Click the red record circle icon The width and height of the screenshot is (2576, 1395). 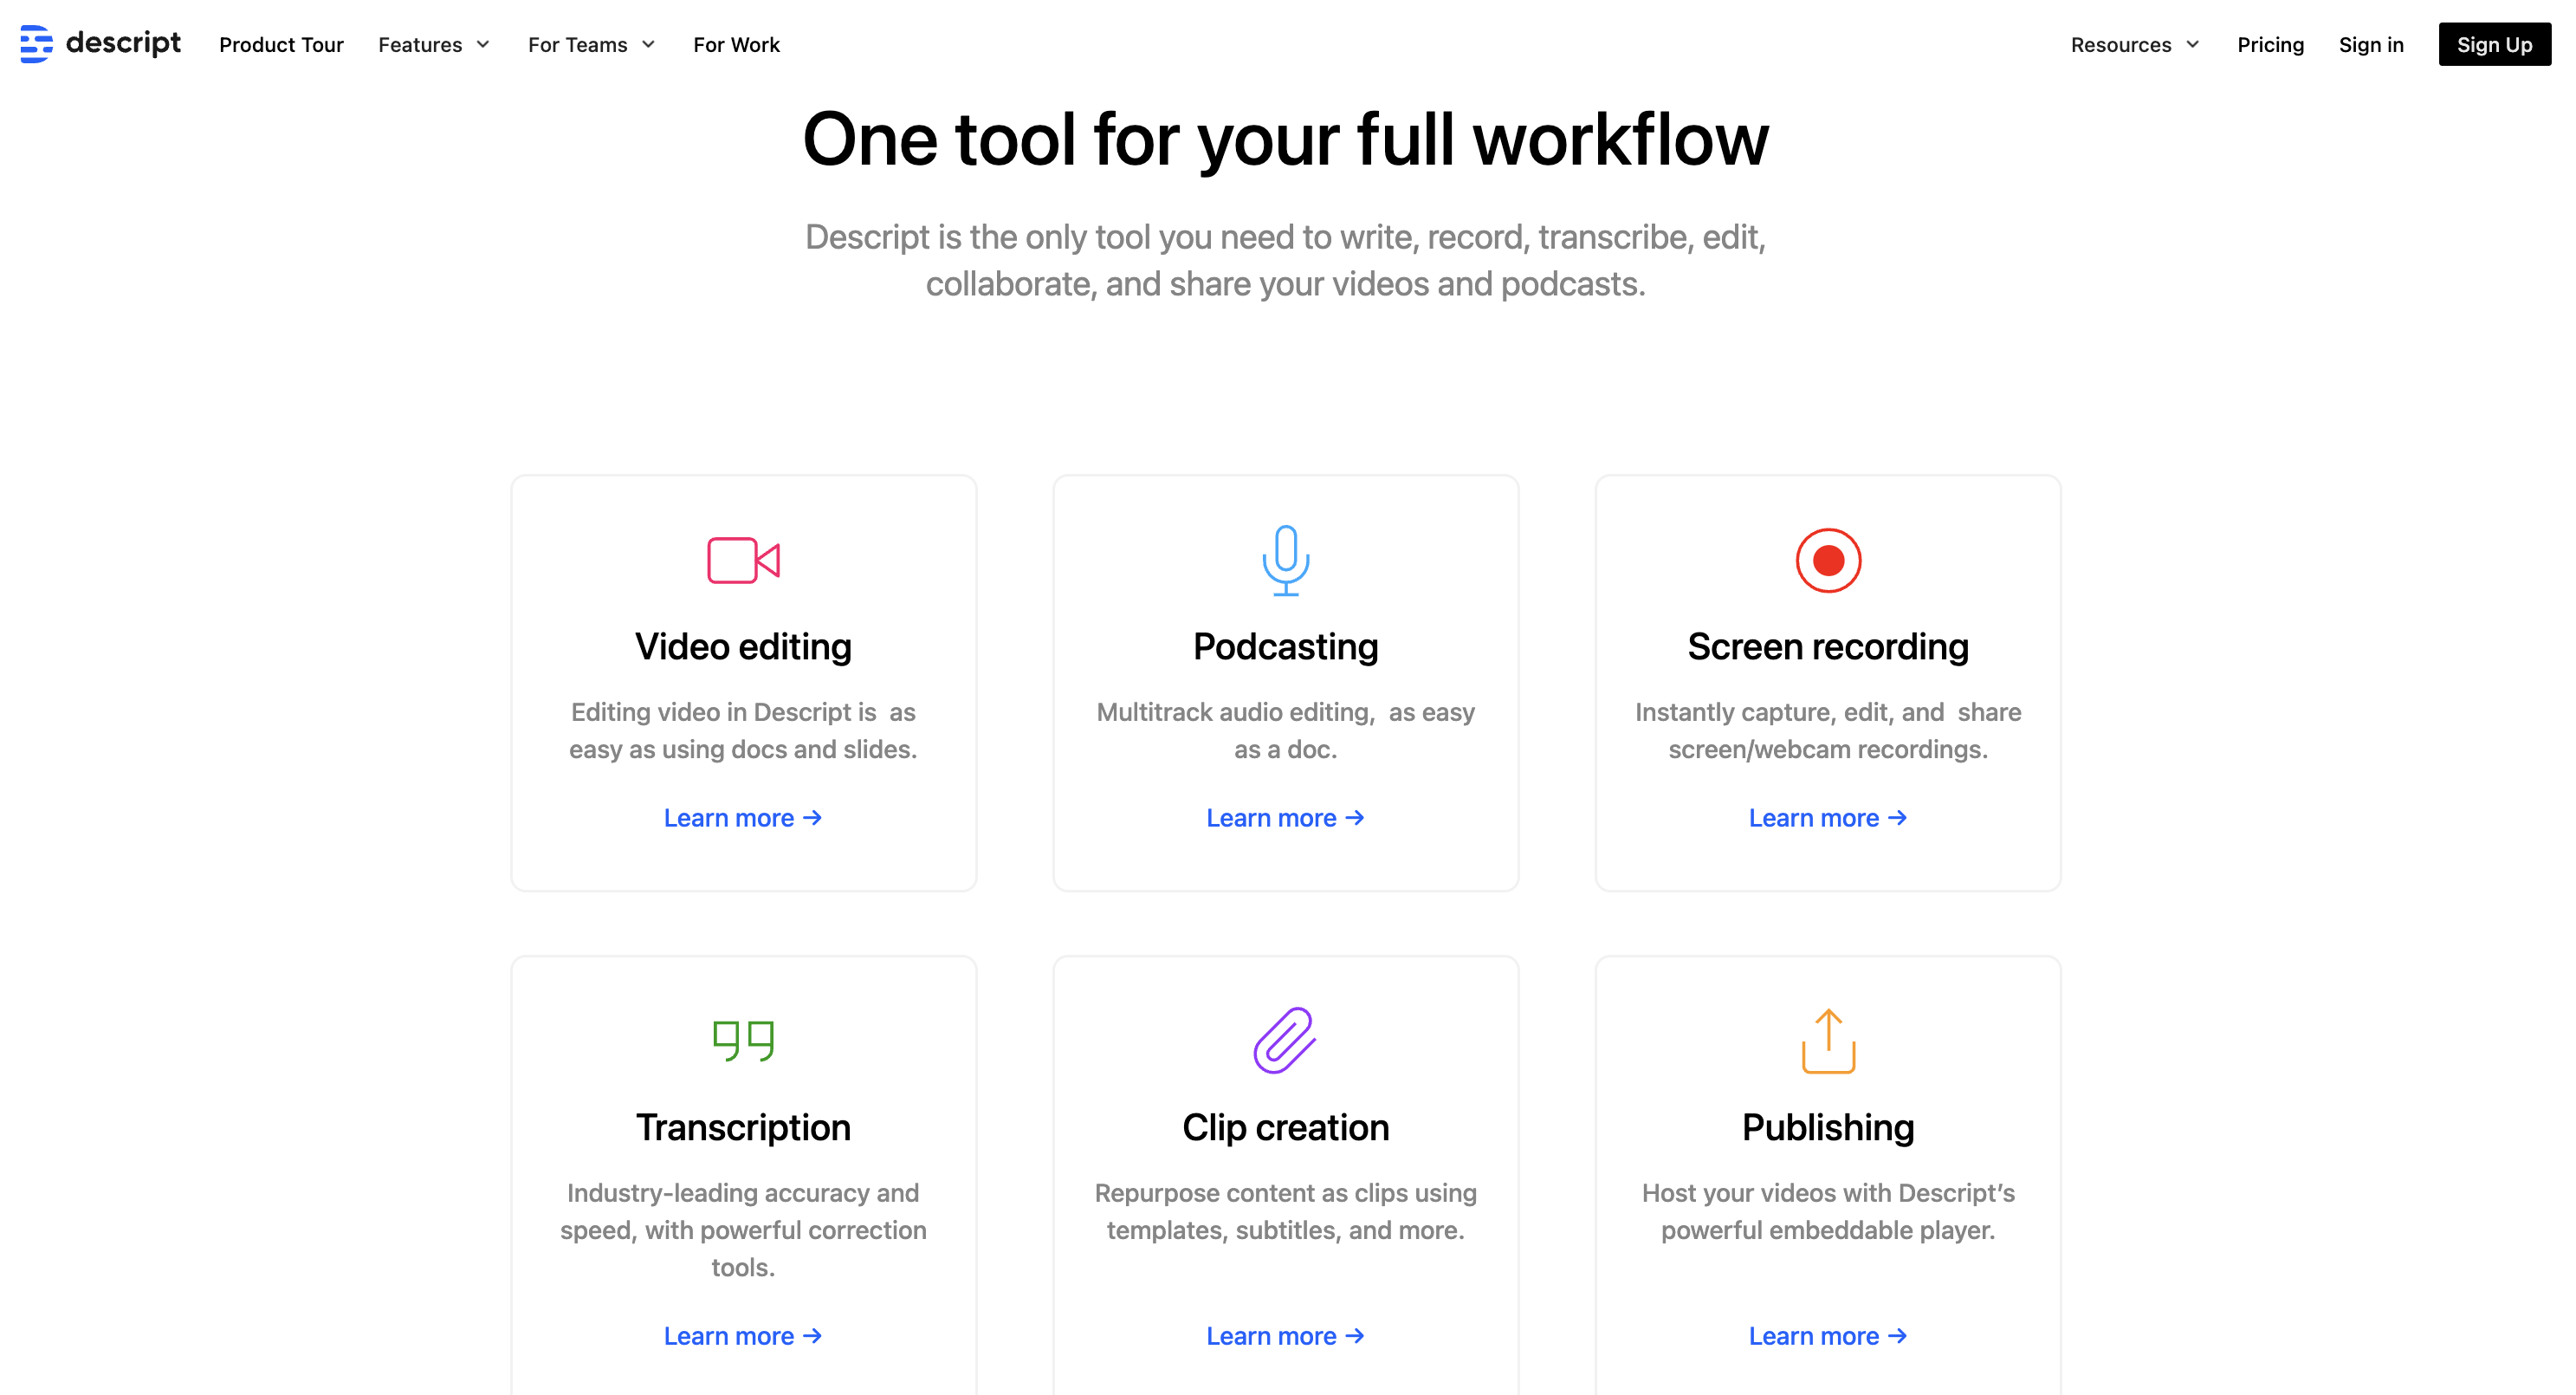coord(1827,560)
